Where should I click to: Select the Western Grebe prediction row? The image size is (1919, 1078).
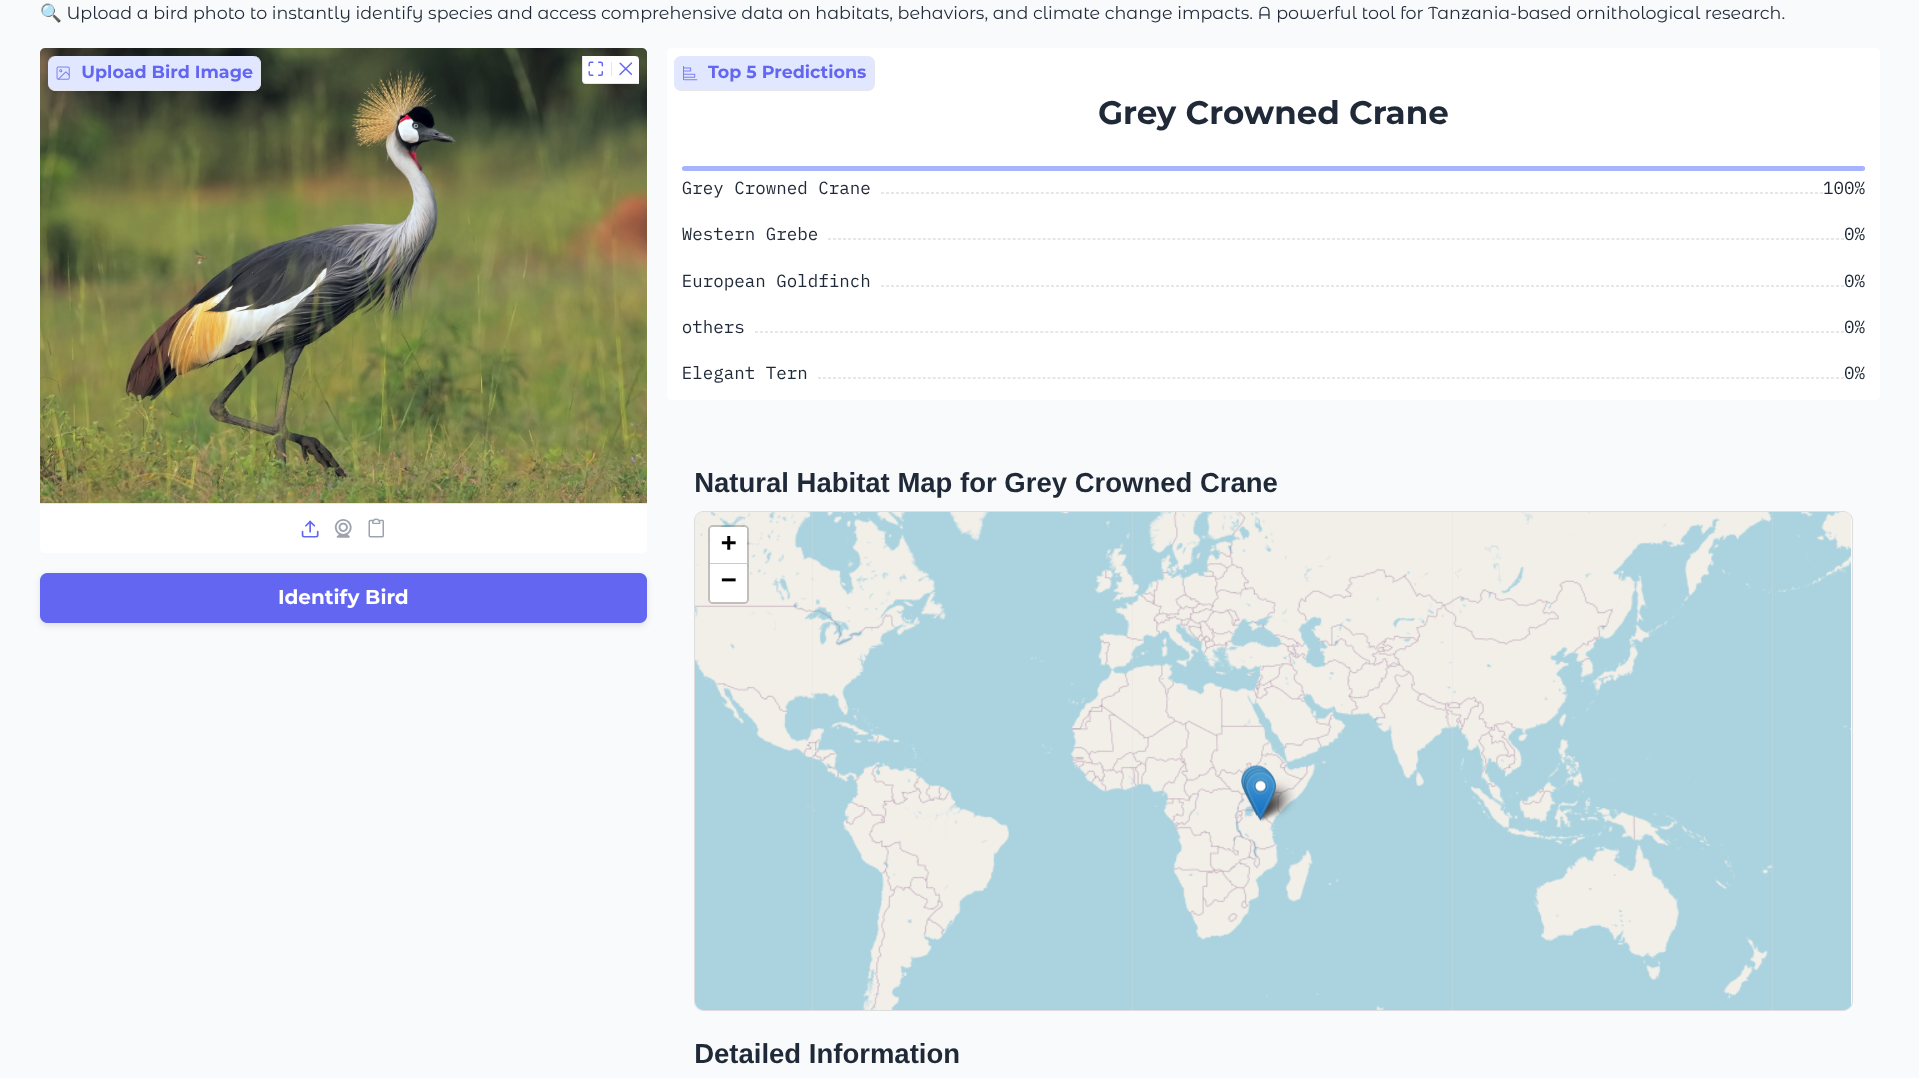click(x=1273, y=235)
